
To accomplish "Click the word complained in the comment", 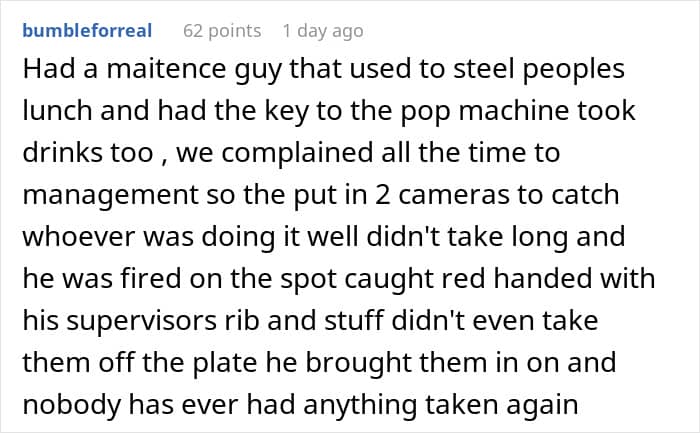I will (297, 153).
